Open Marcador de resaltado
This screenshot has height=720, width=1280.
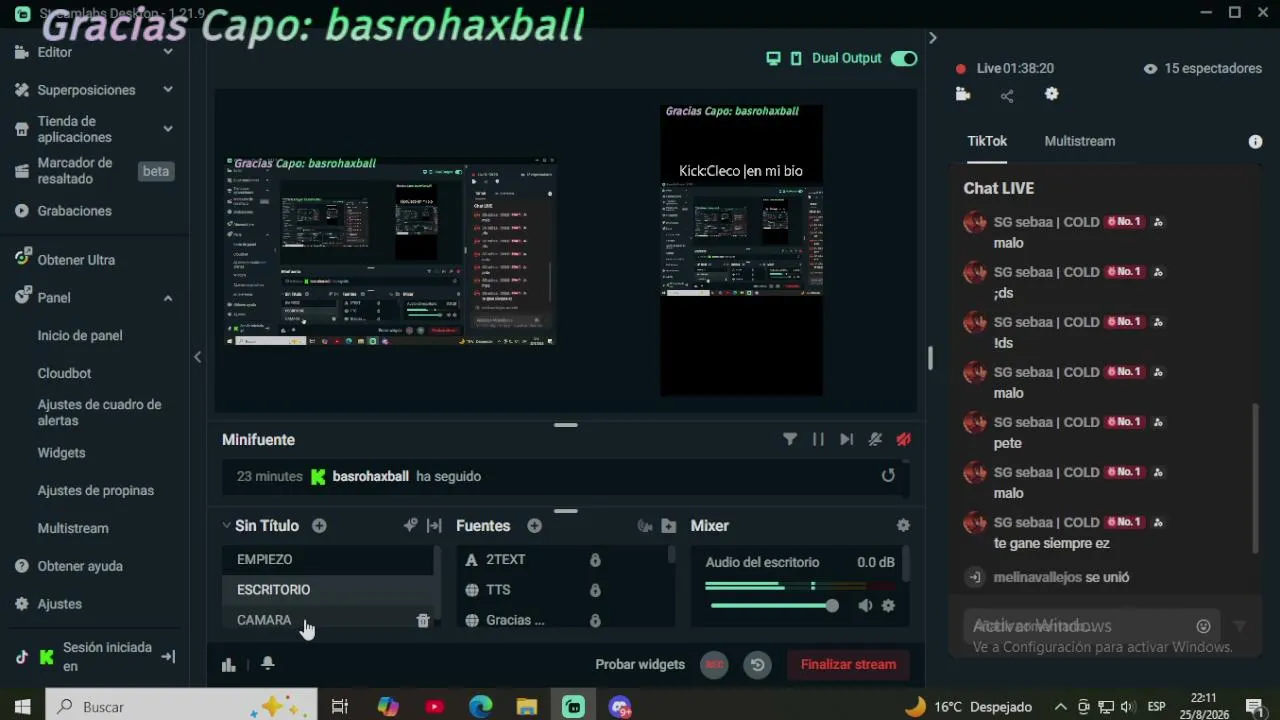pyautogui.click(x=75, y=171)
